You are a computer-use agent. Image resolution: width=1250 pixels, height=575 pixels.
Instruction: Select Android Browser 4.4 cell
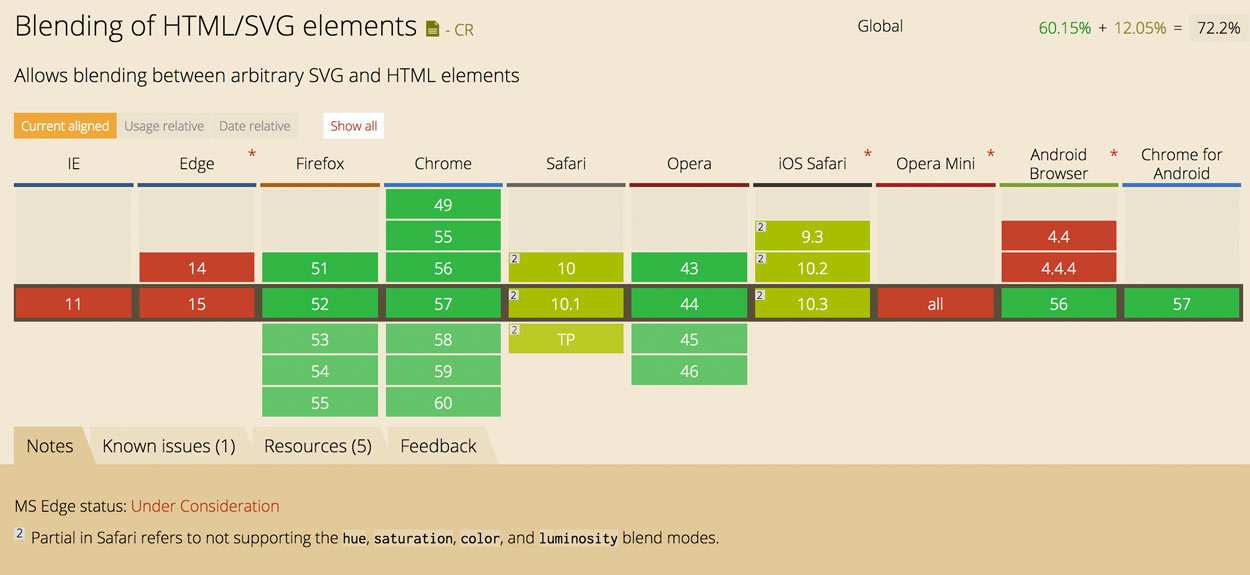1058,236
